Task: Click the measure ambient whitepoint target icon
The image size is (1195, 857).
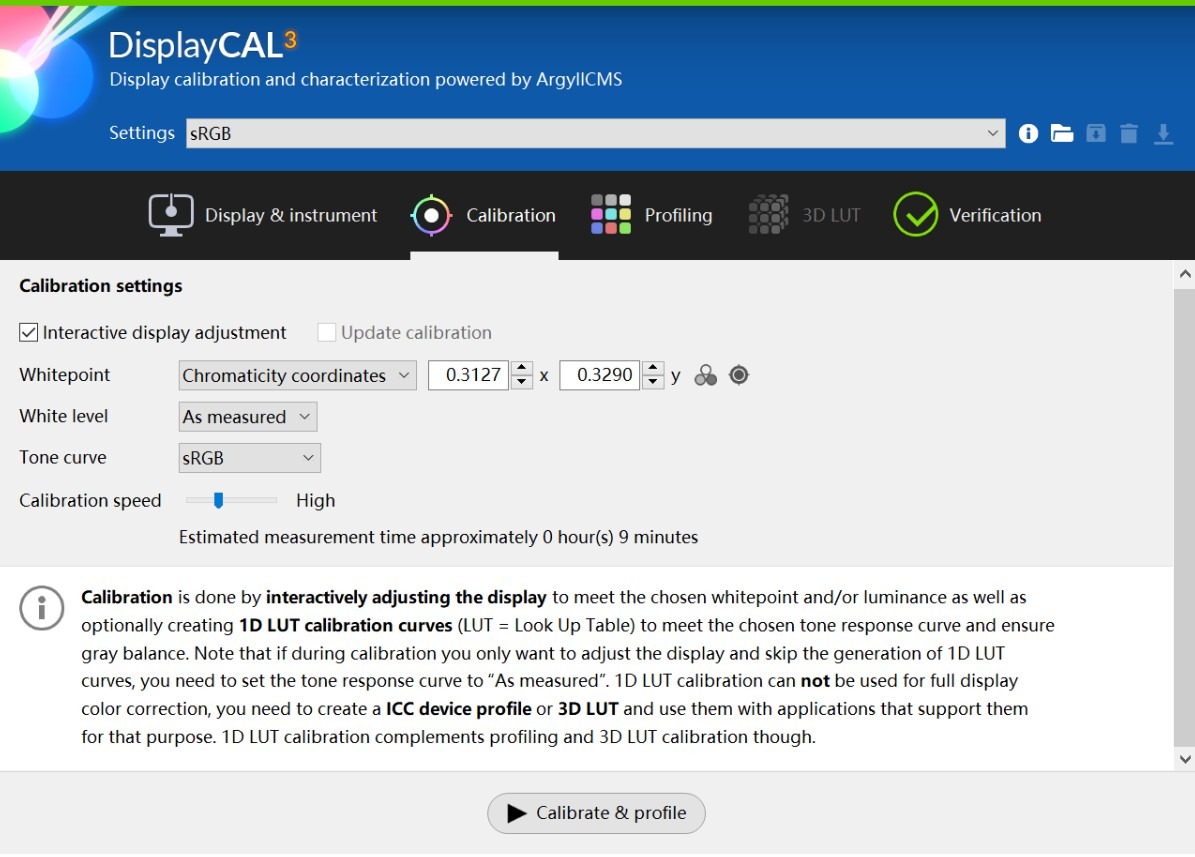Action: [x=738, y=375]
